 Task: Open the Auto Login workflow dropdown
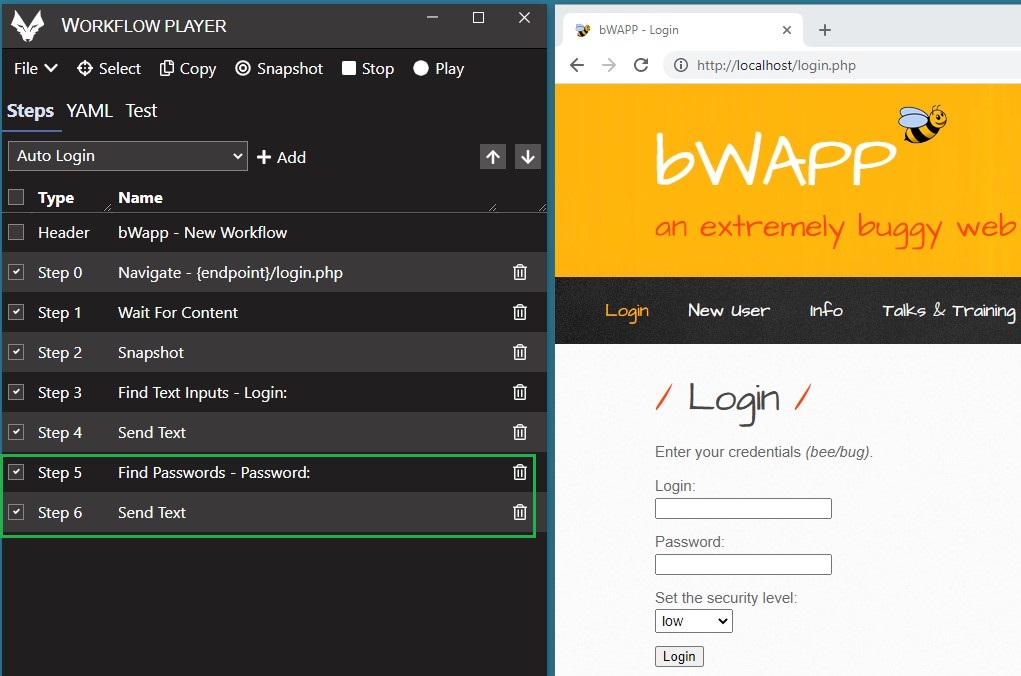[127, 156]
